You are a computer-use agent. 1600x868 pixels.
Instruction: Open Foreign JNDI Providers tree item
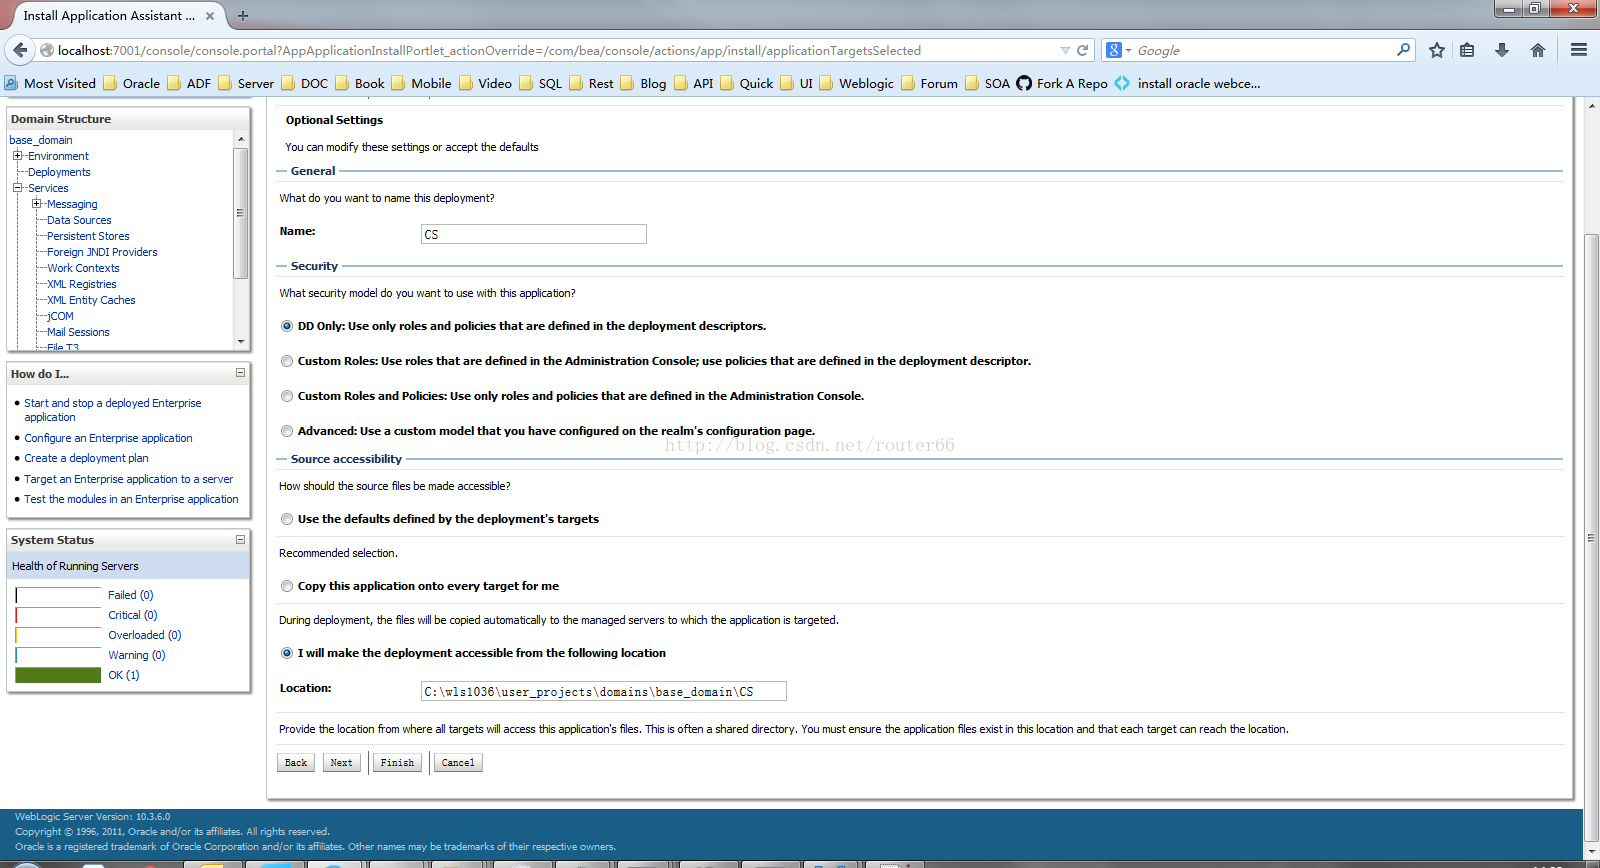[x=102, y=252]
